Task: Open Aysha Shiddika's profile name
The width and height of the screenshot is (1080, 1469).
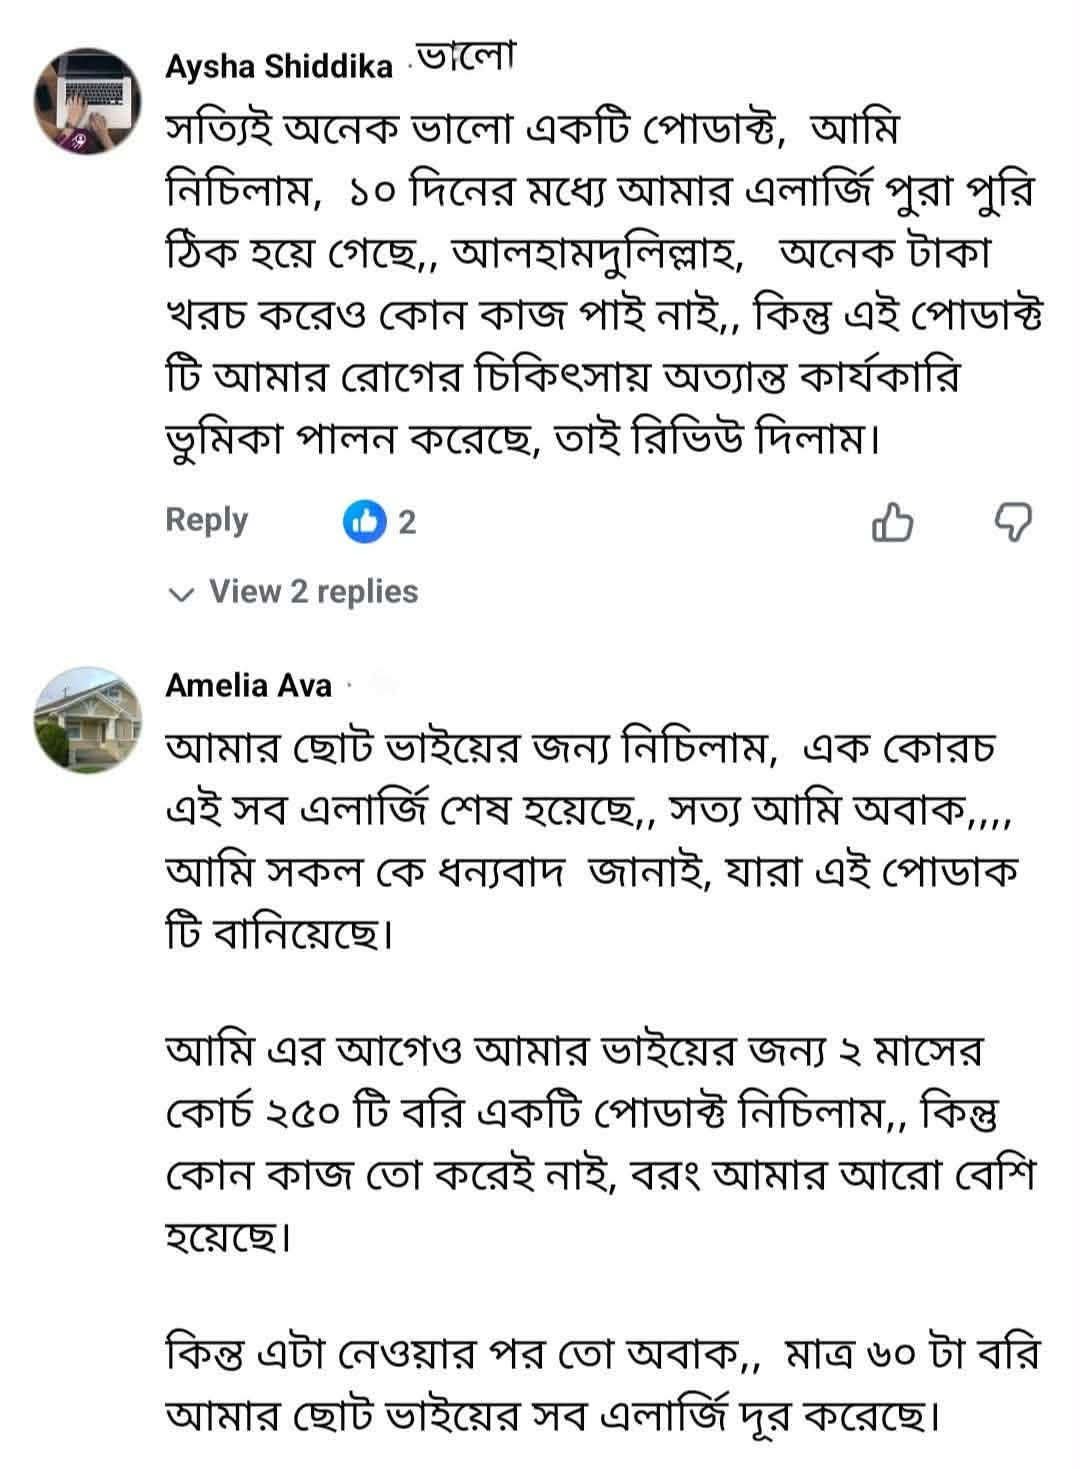Action: [278, 67]
